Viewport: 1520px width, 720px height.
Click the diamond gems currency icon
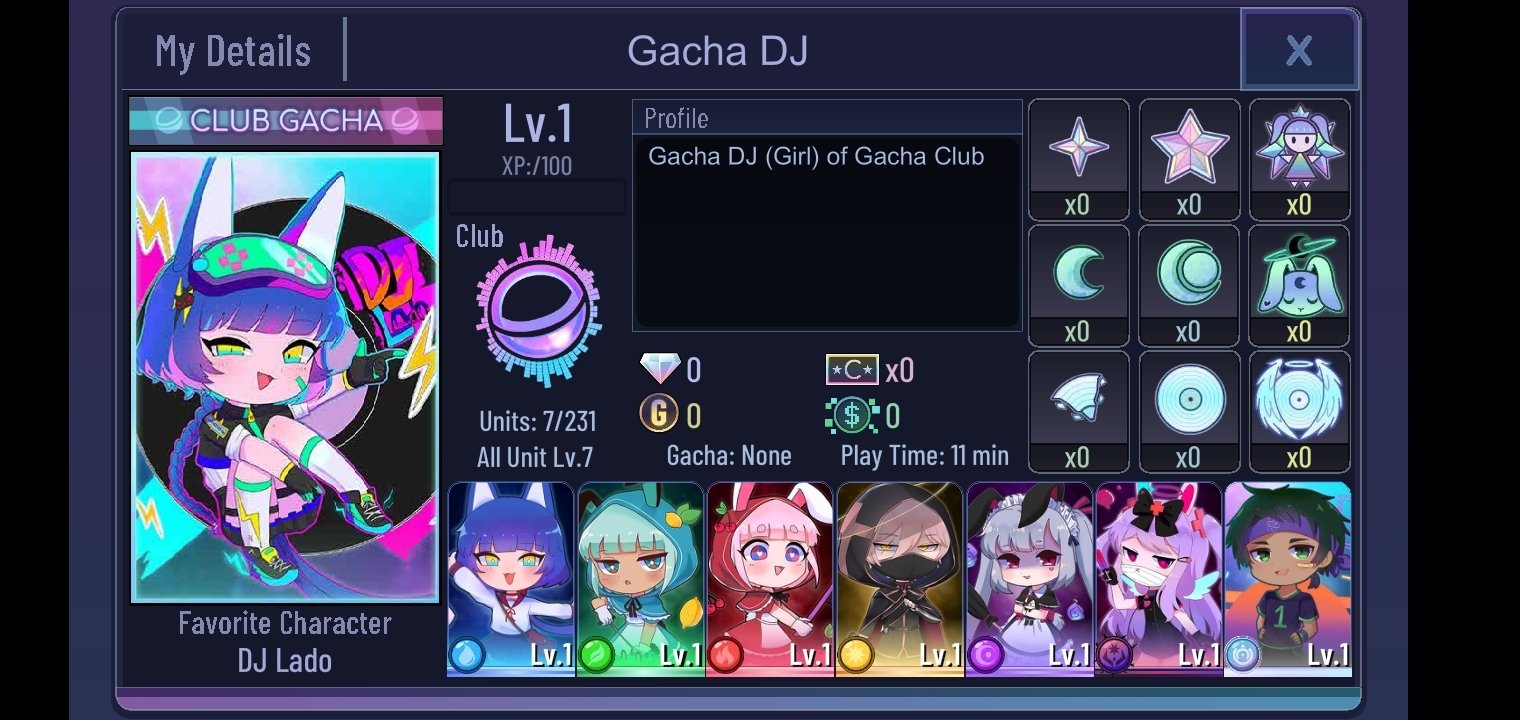click(x=659, y=369)
